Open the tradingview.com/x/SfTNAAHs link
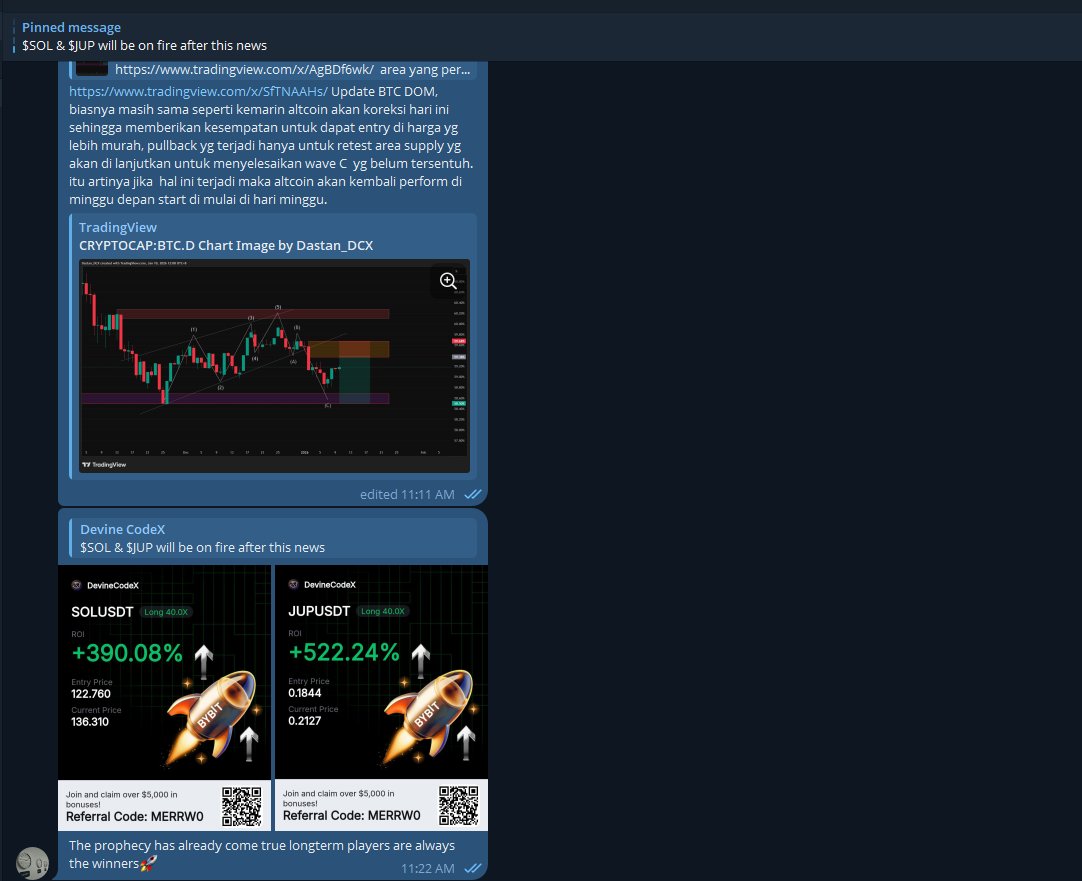Image resolution: width=1082 pixels, height=881 pixels. (197, 90)
